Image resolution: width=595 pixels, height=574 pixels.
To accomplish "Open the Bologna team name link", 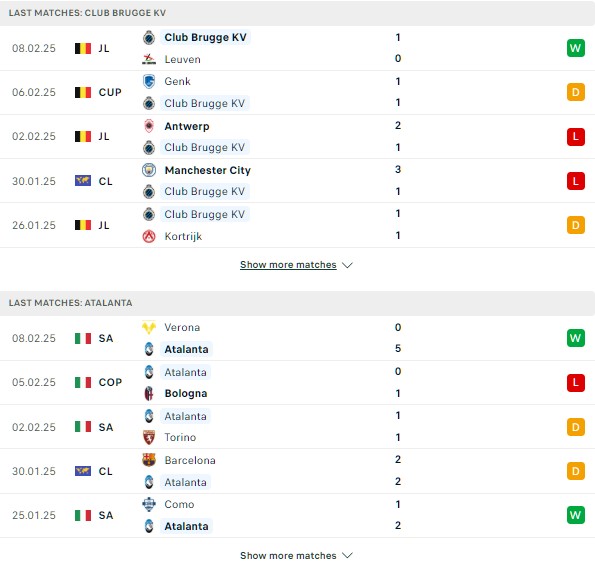I will tap(186, 393).
